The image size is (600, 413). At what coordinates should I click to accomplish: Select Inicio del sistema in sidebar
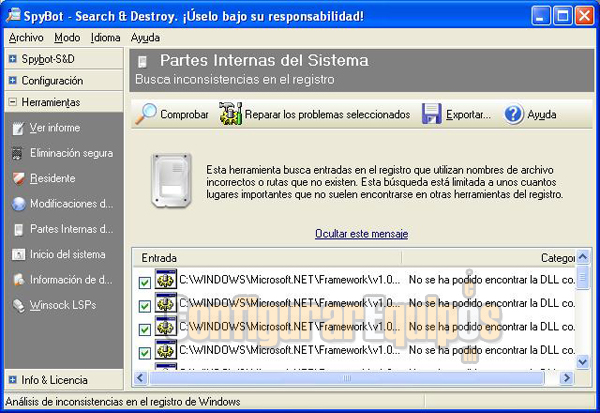pos(67,255)
